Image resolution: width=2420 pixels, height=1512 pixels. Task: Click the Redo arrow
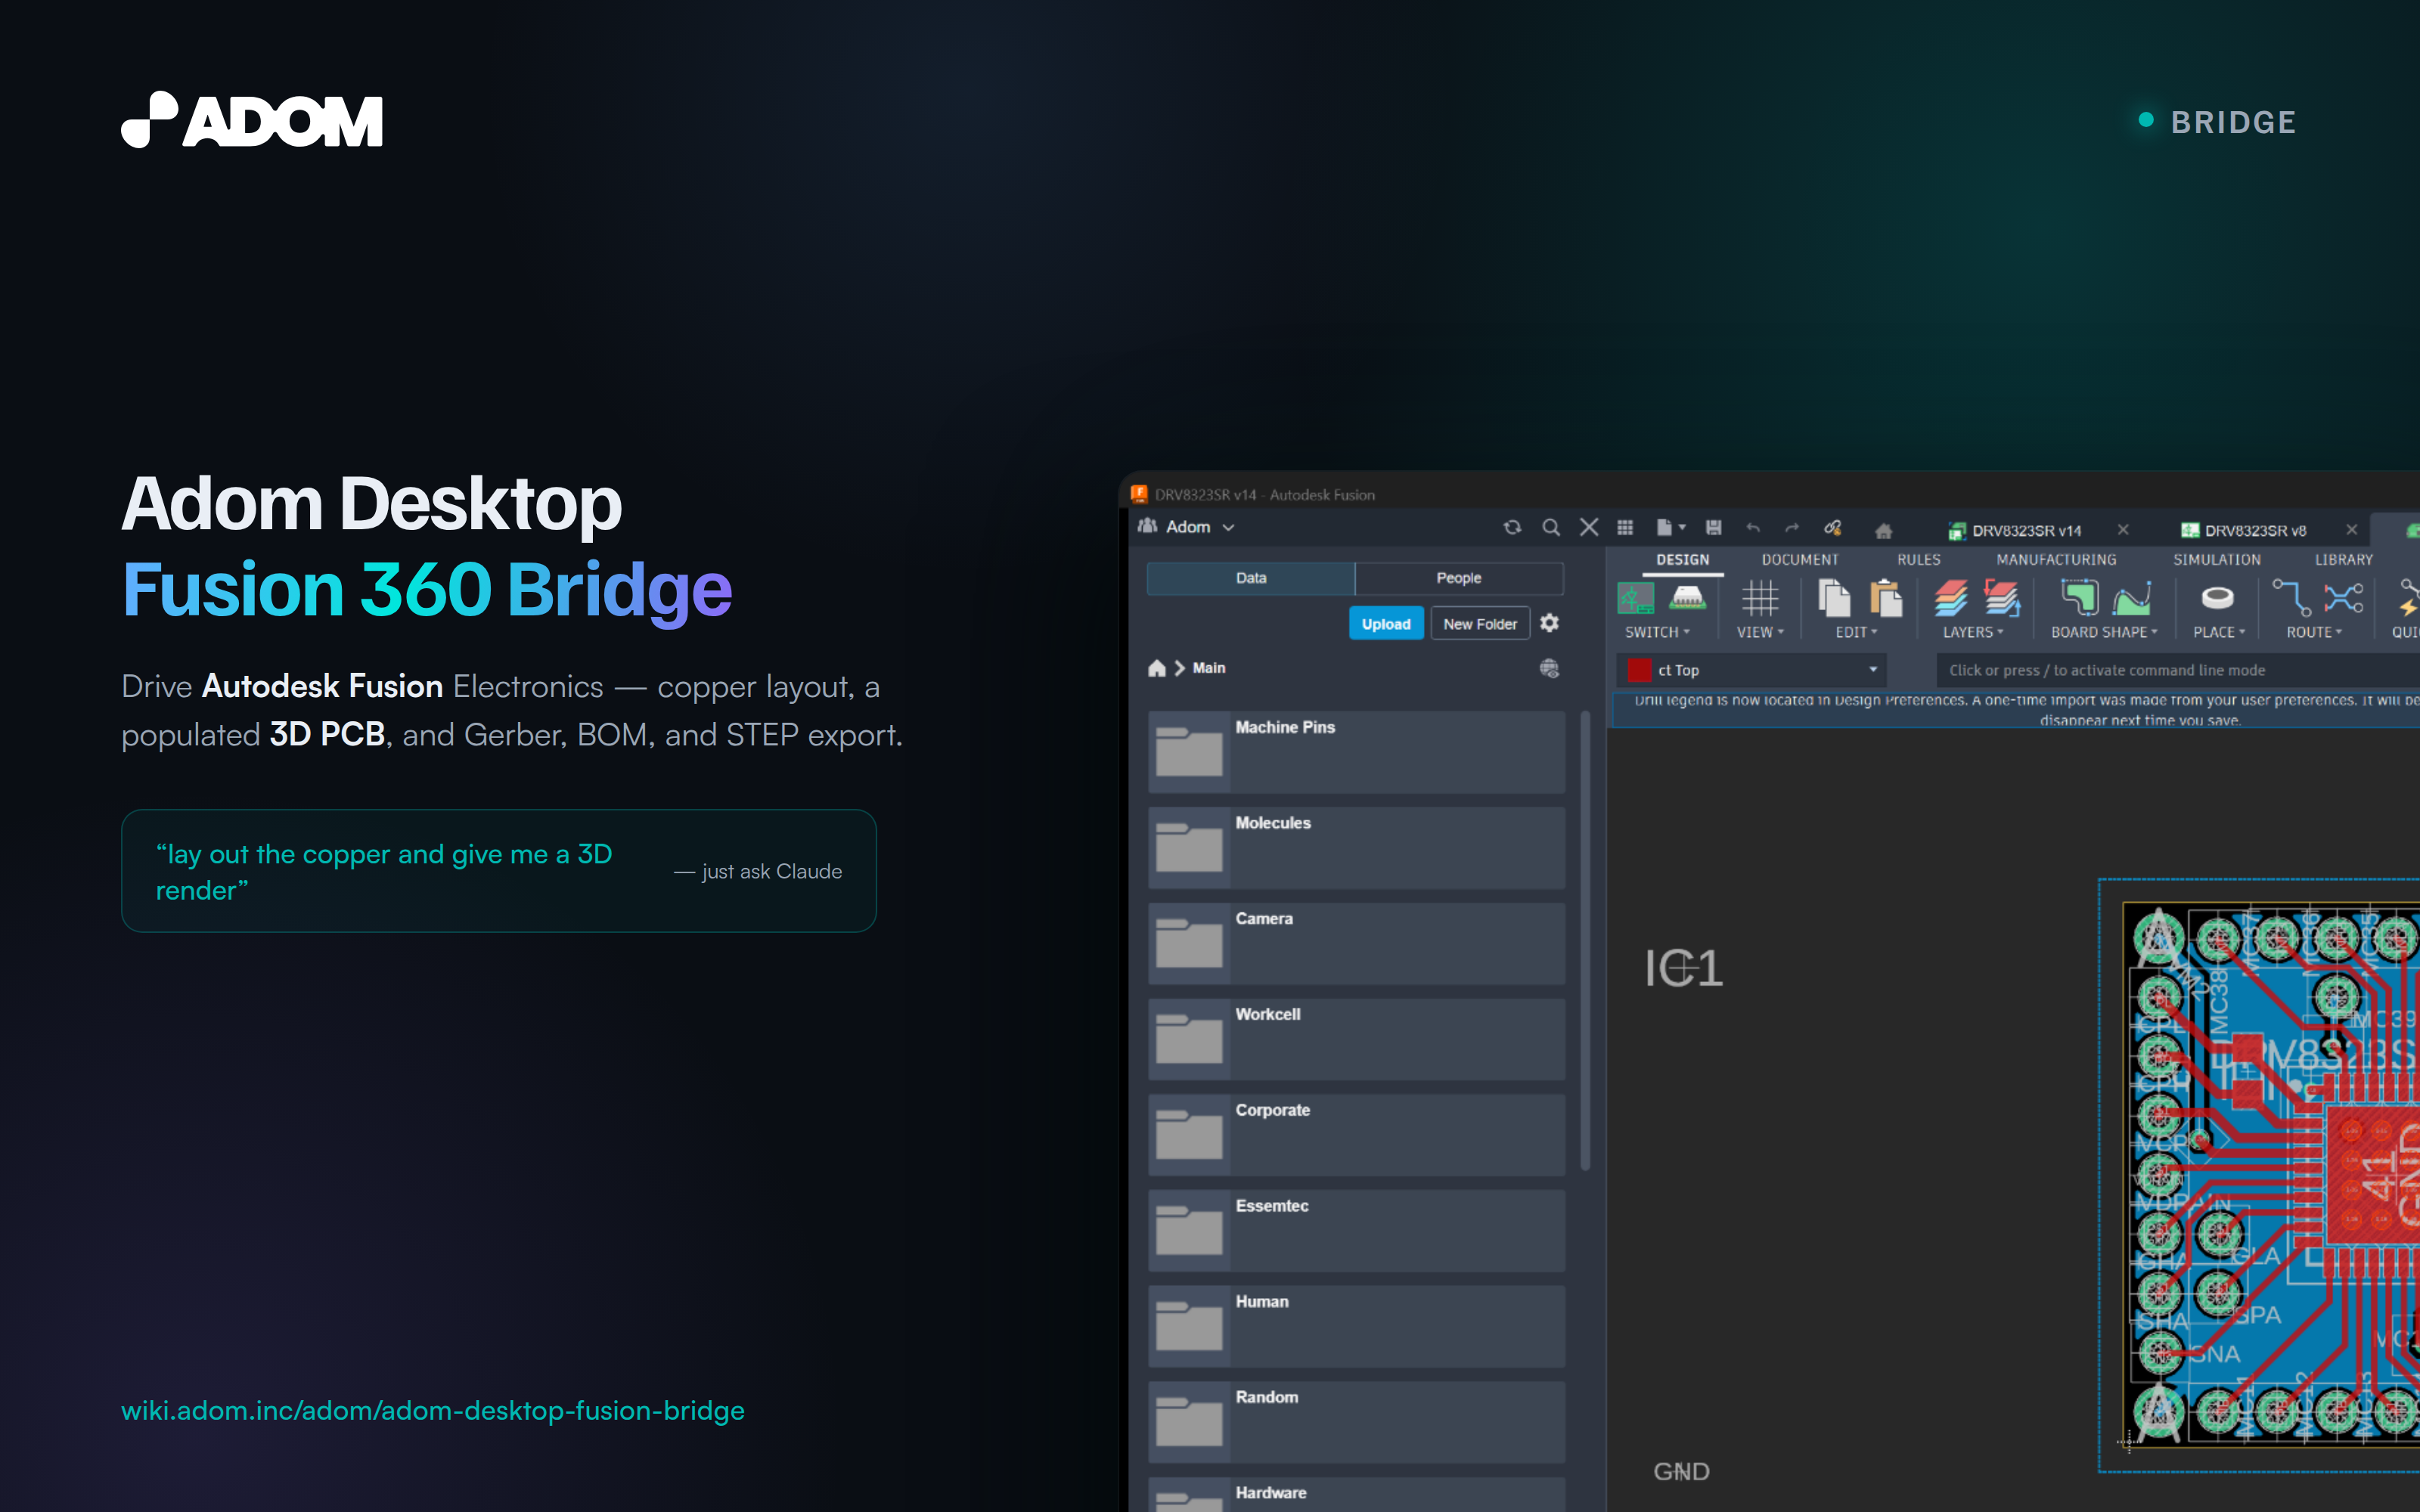[1792, 528]
